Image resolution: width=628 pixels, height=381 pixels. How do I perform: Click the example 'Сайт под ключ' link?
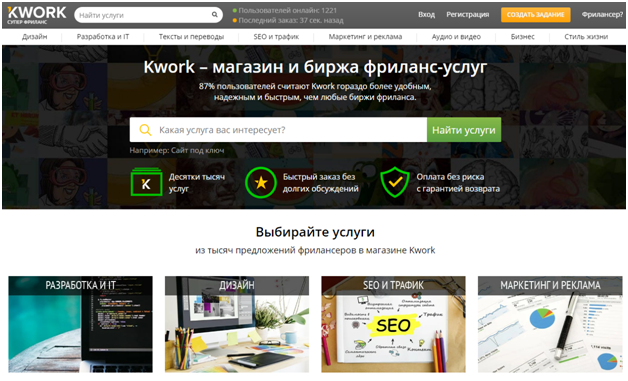pos(197,151)
